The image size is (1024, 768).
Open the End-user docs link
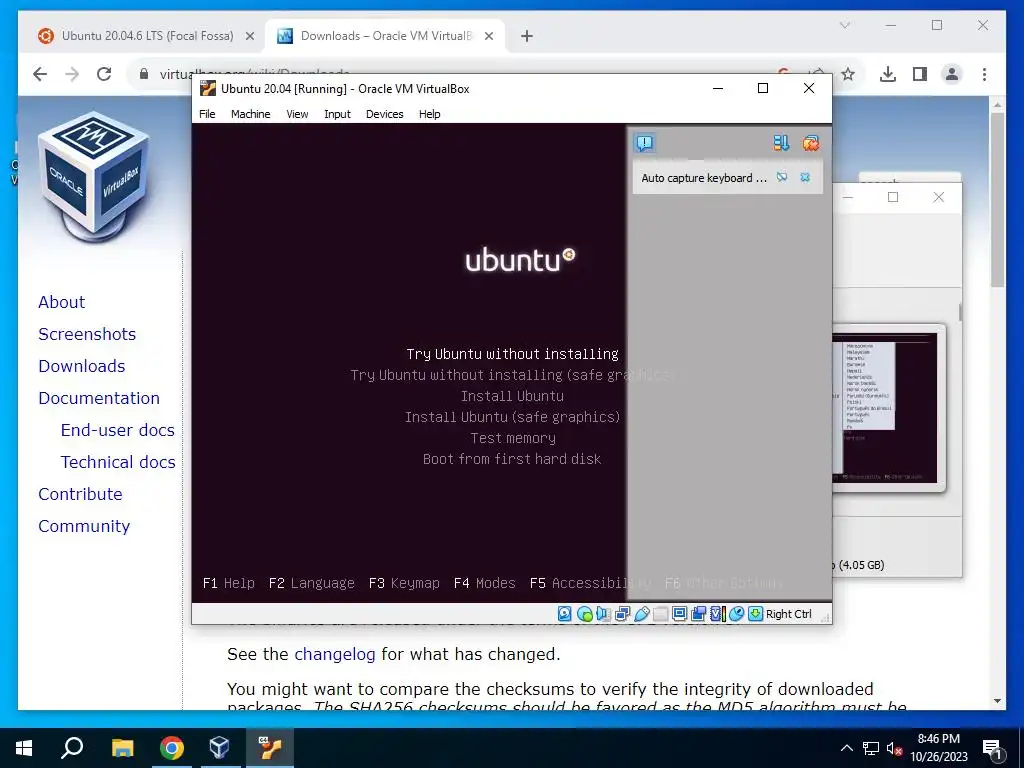118,430
